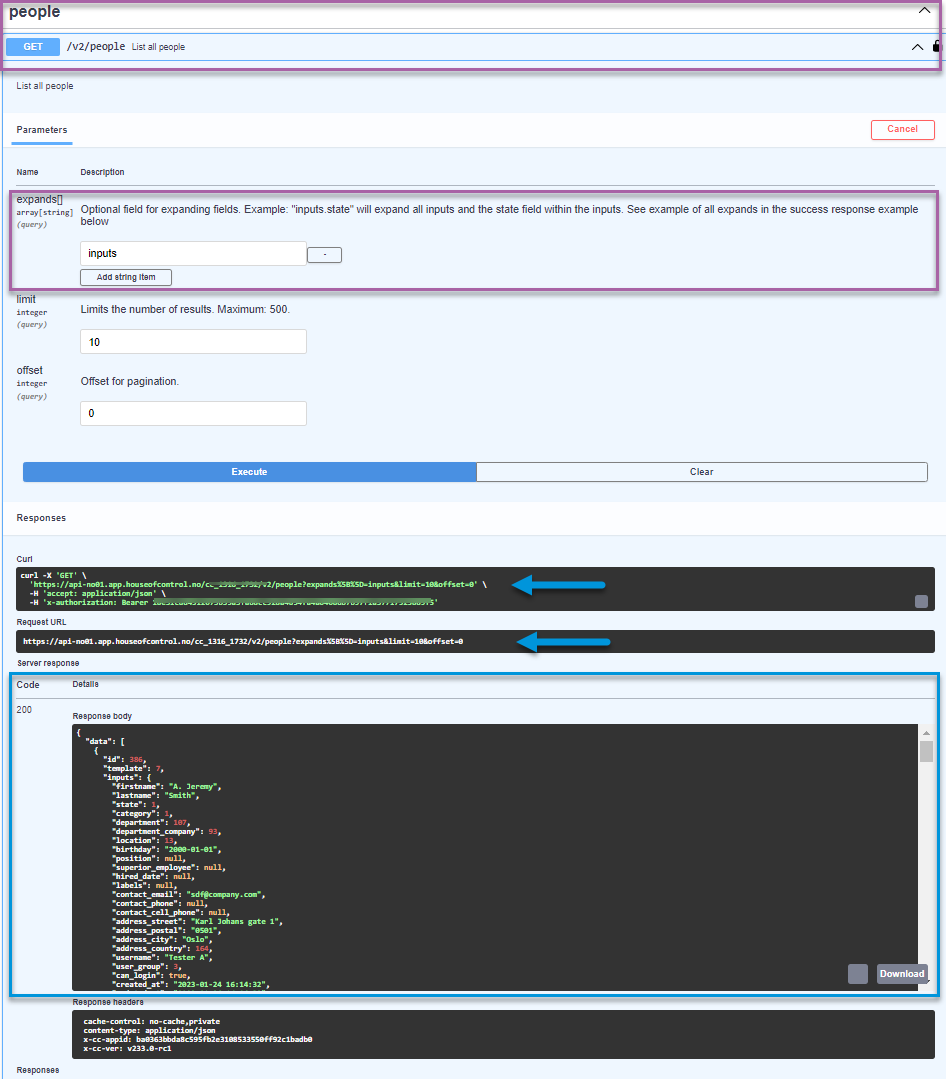The image size is (946, 1079).
Task: Click the "address_street" line in response
Action: coord(197,921)
